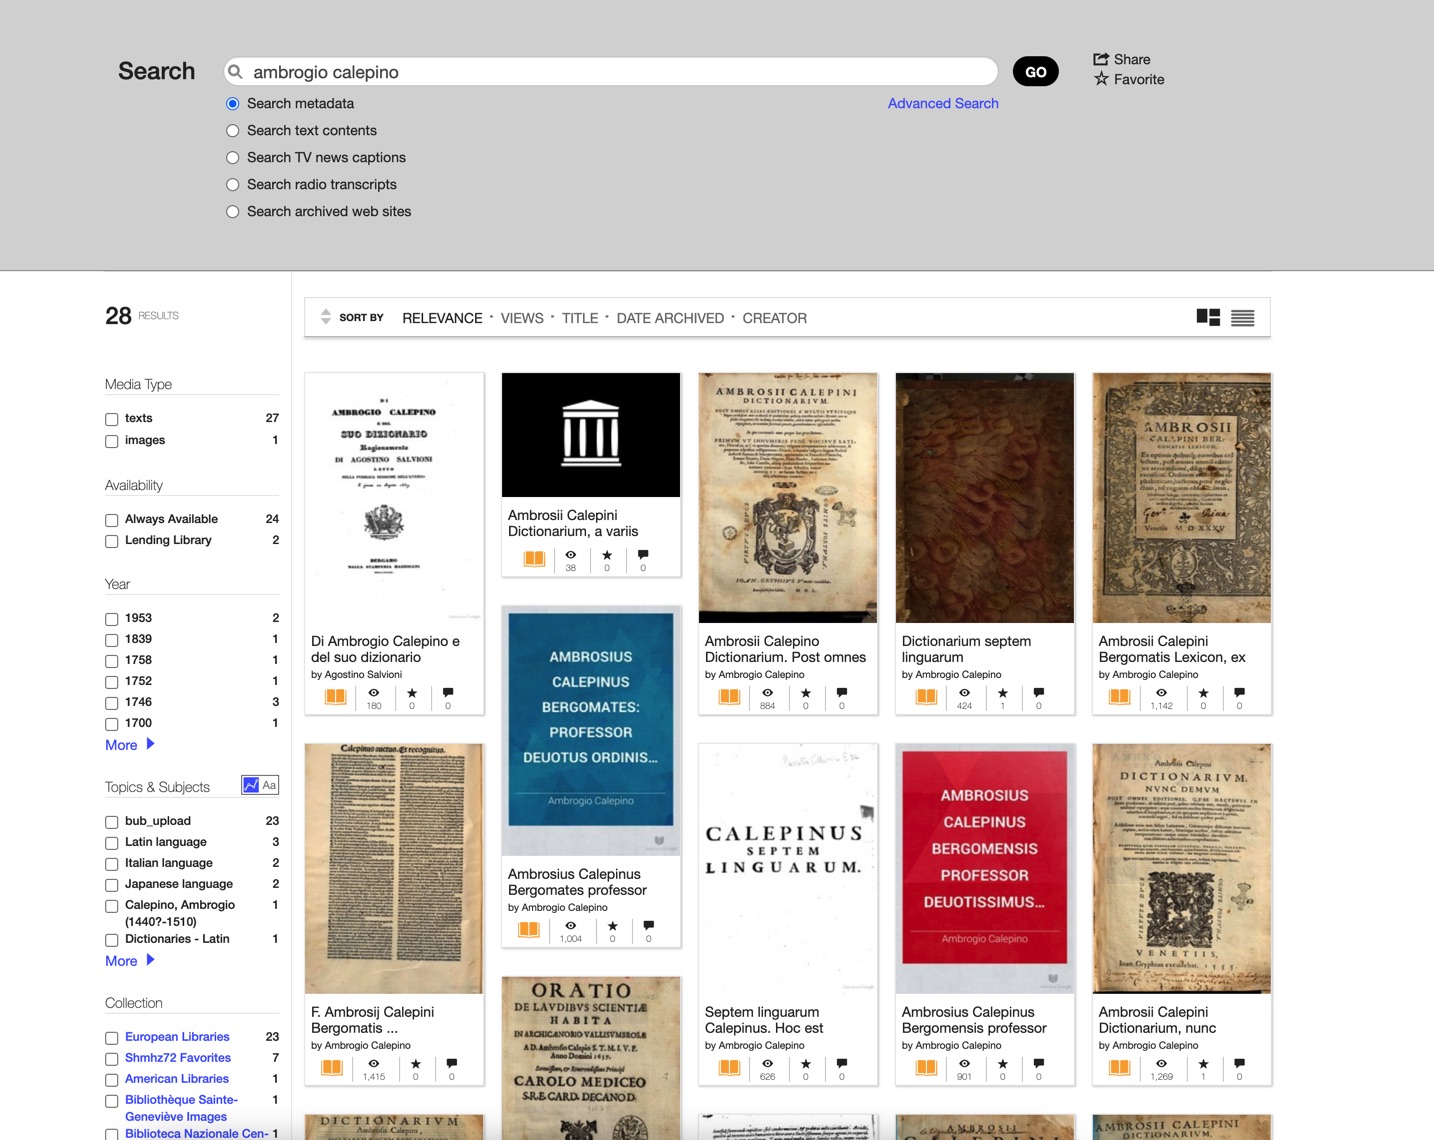Enable the texts media type checkbox
The image size is (1434, 1140).
pyautogui.click(x=111, y=418)
